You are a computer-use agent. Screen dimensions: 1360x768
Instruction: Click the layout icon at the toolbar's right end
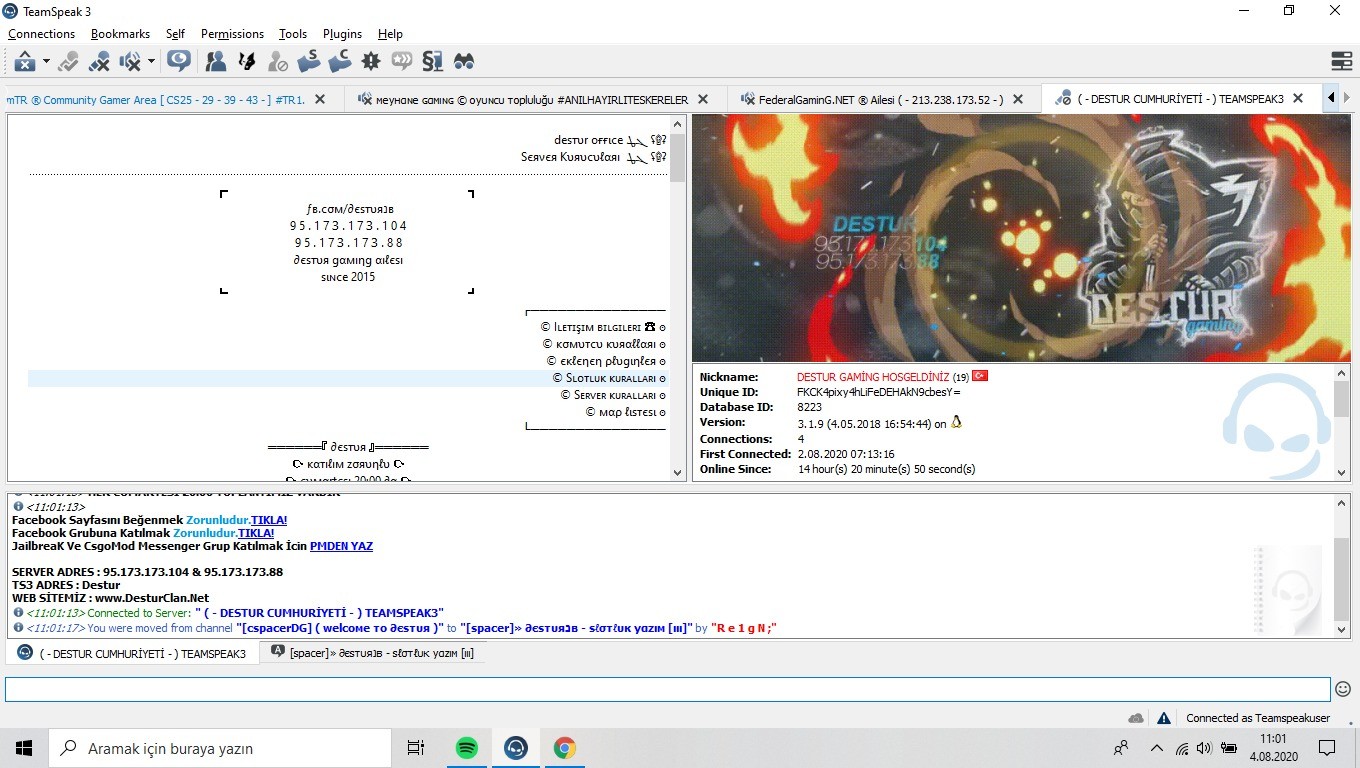[x=1341, y=61]
